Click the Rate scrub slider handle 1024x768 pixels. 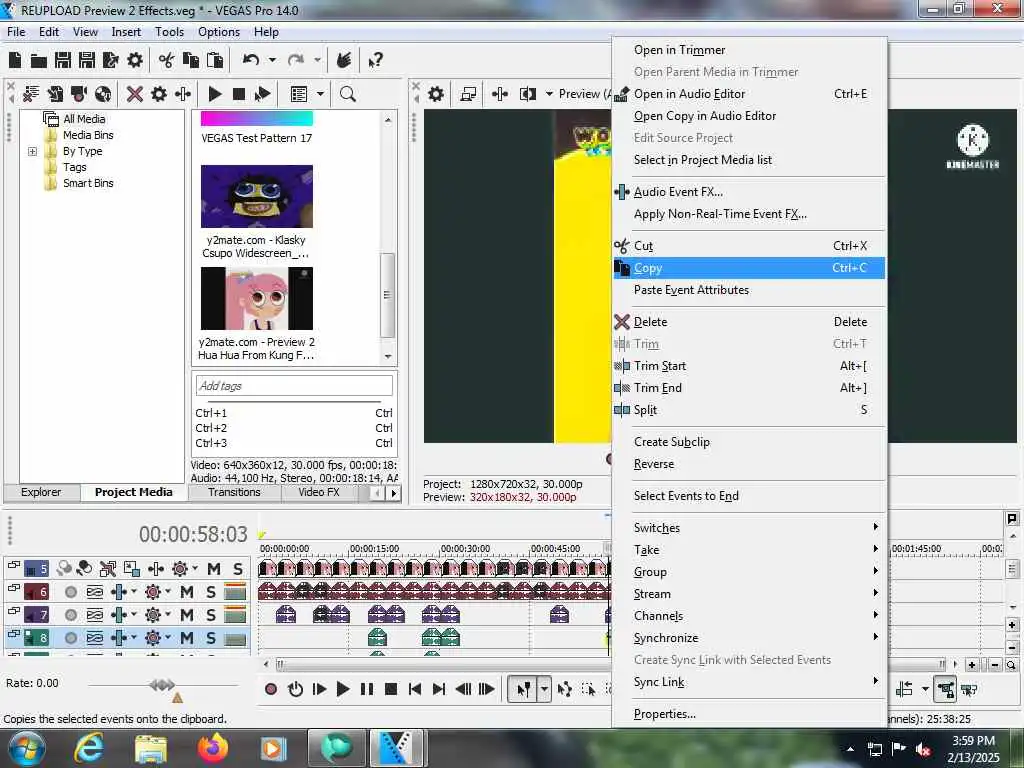(x=162, y=684)
